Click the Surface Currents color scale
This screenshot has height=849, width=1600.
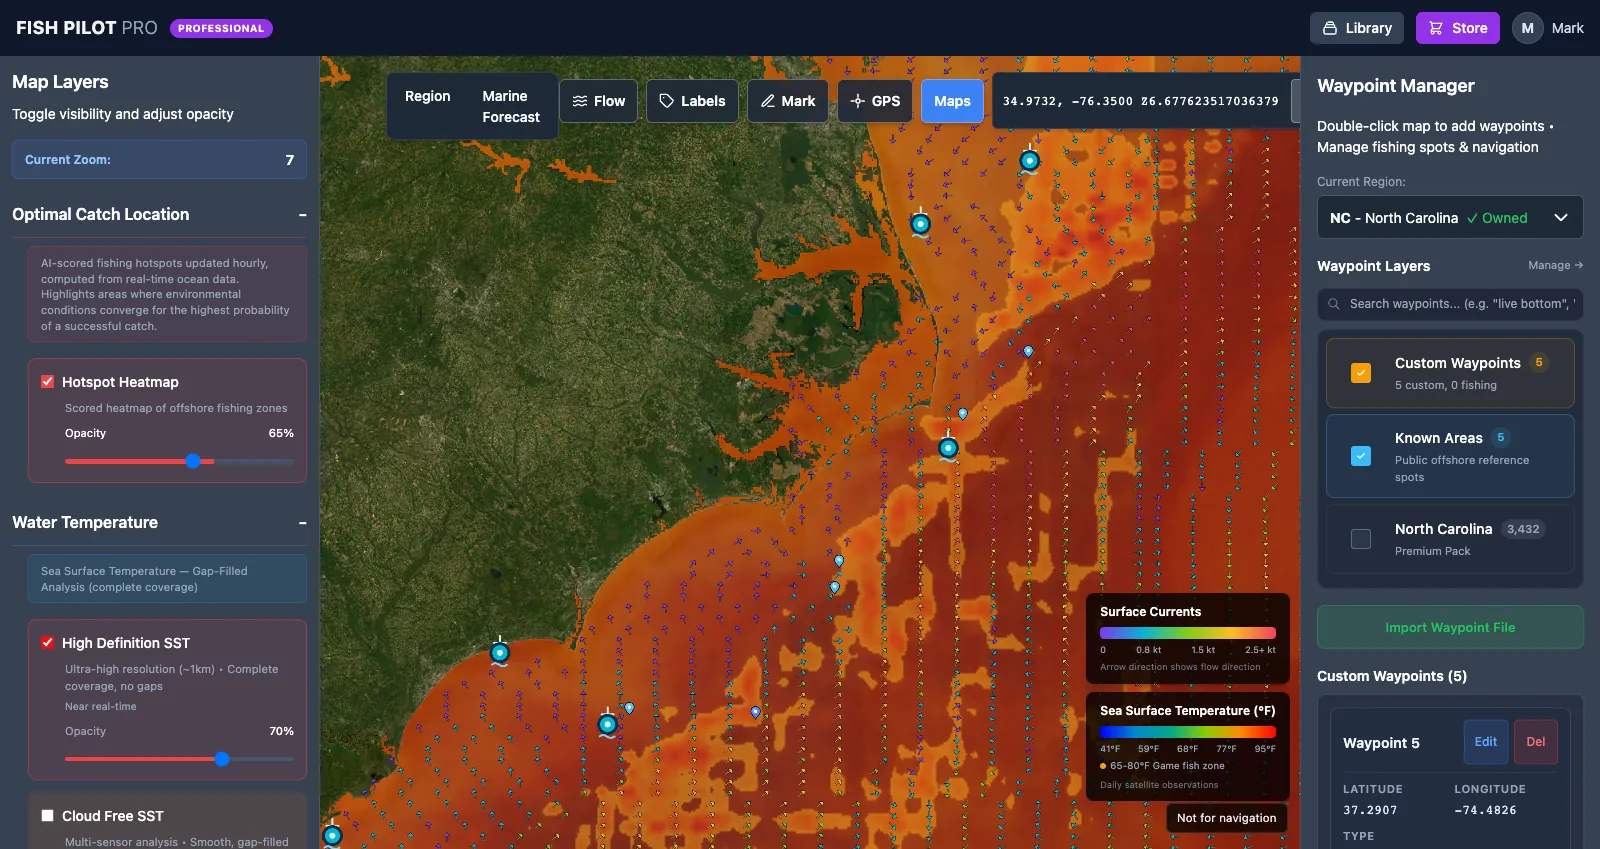coord(1188,633)
